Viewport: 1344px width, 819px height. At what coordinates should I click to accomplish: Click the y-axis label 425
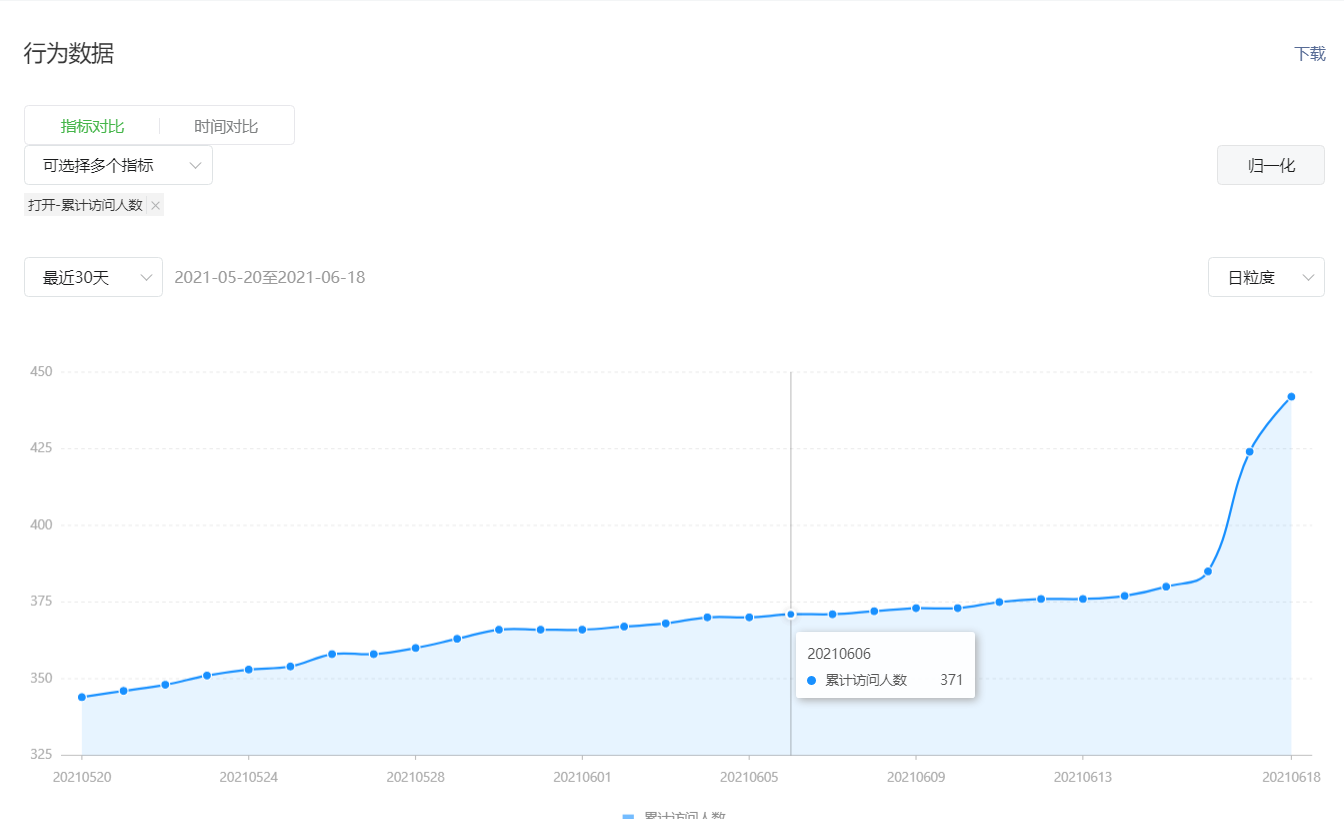[42, 448]
